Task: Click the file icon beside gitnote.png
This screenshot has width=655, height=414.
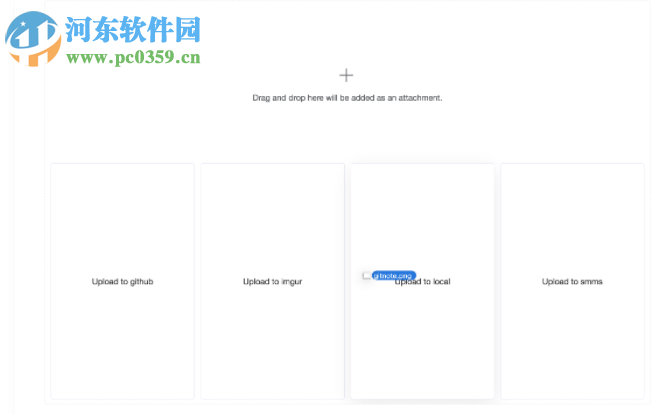Action: click(x=367, y=275)
